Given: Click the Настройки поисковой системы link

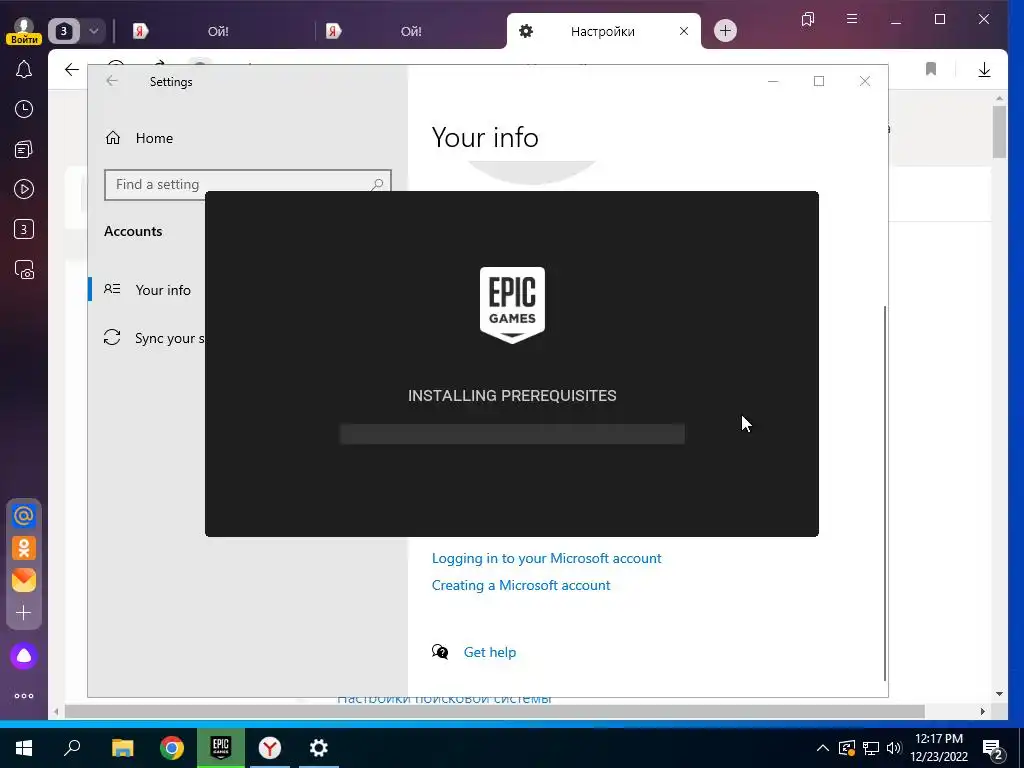Looking at the screenshot, I should (444, 701).
